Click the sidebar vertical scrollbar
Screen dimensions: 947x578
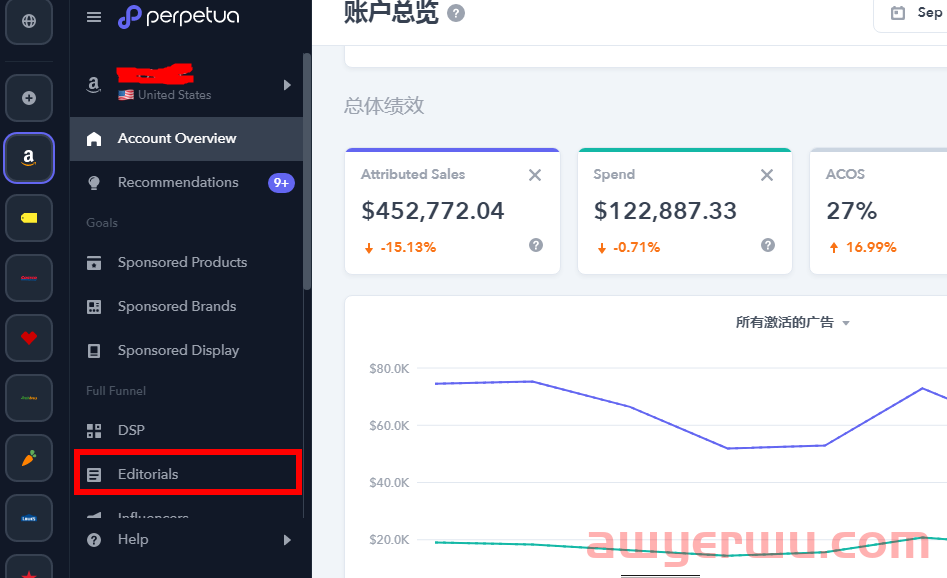coord(307,170)
